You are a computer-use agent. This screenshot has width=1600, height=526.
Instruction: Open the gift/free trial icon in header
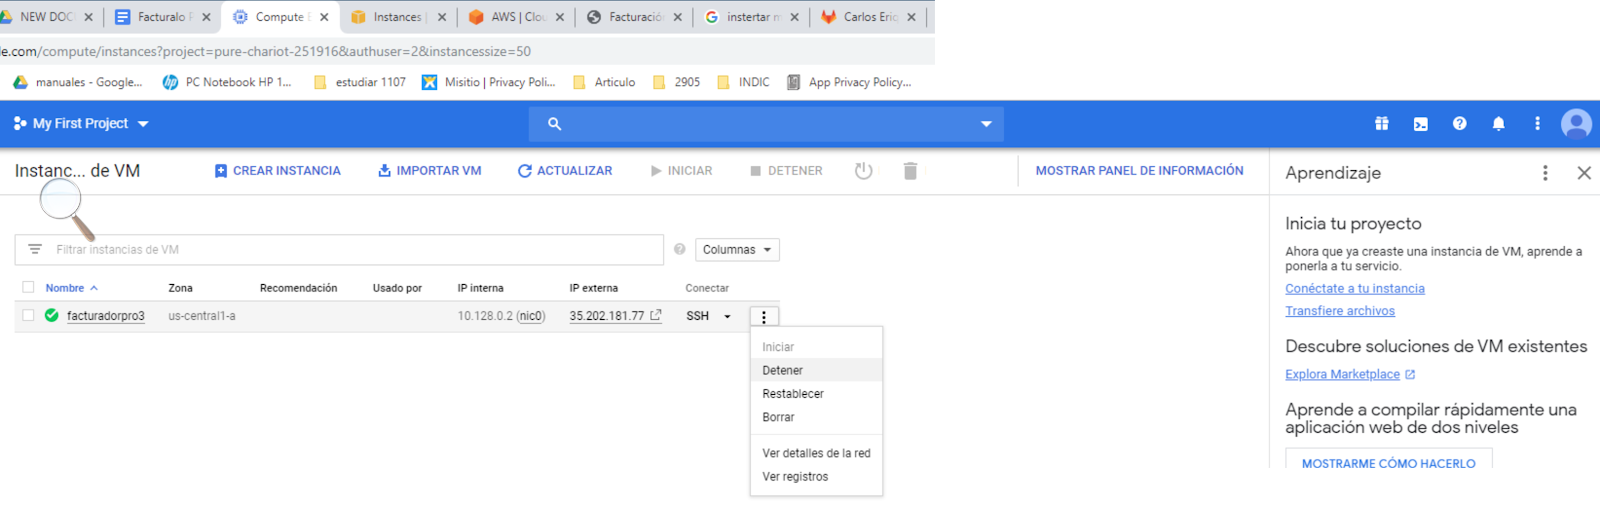click(x=1381, y=123)
